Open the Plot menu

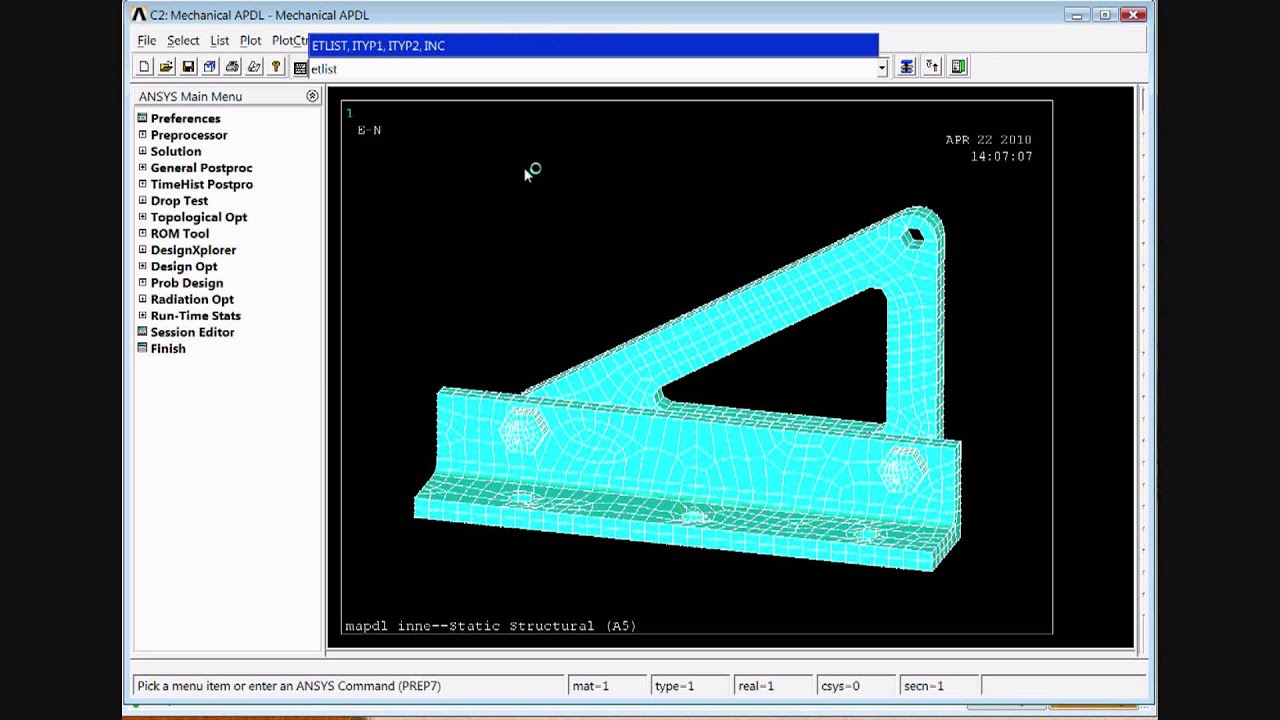point(250,41)
